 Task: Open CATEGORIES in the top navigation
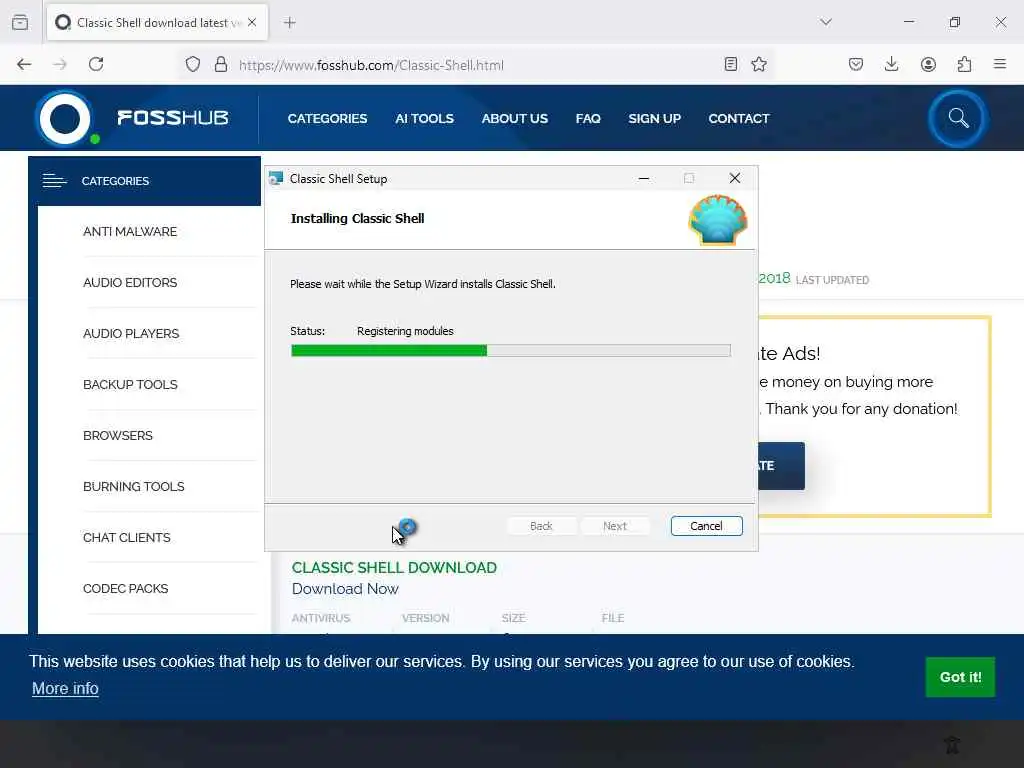point(327,119)
